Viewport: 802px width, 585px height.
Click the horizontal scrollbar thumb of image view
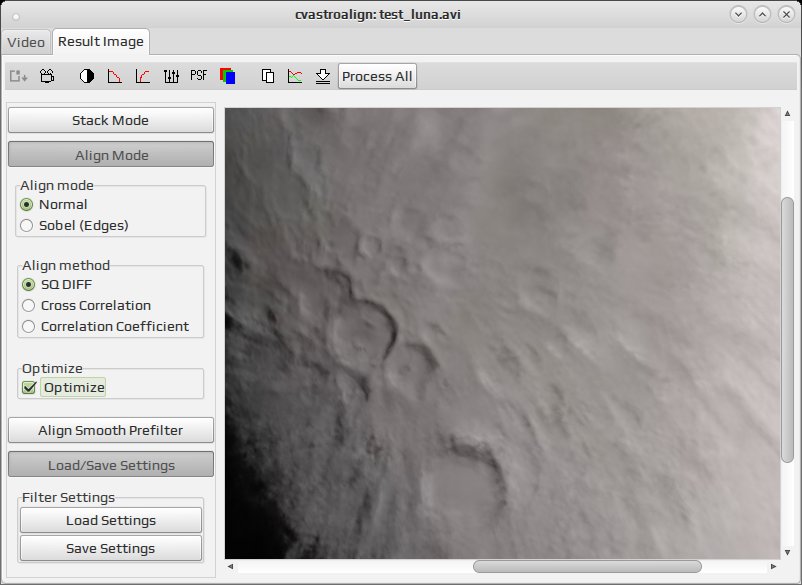coord(587,566)
